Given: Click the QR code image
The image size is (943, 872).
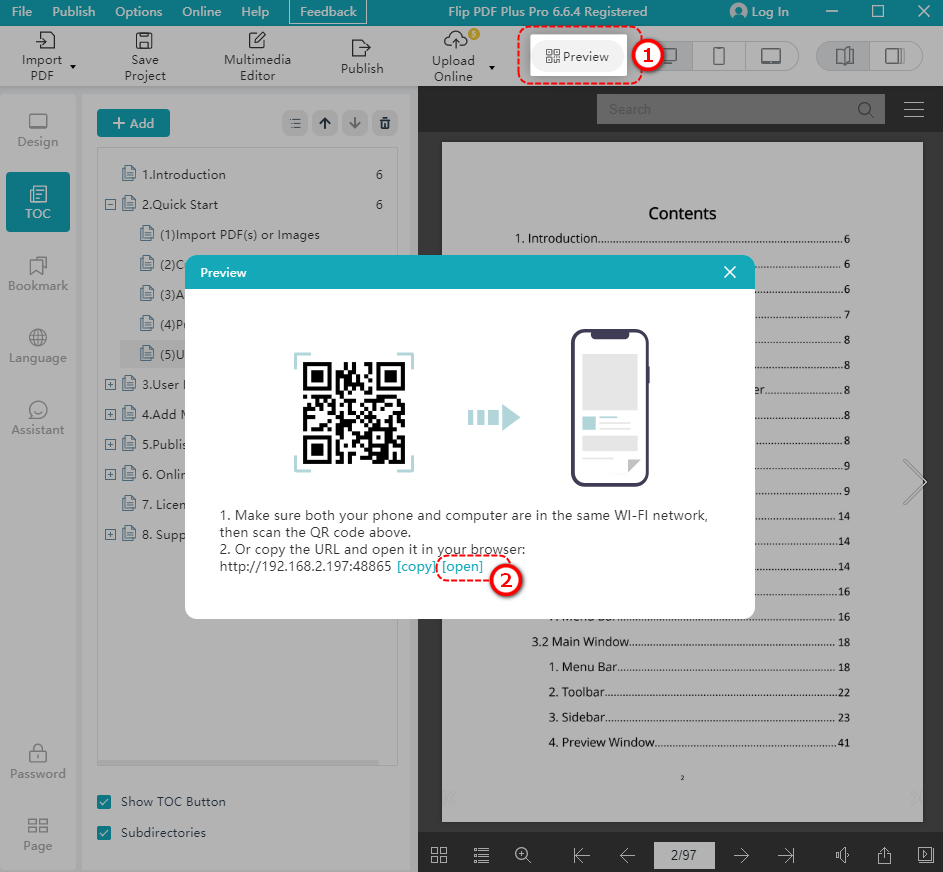Looking at the screenshot, I should click(x=354, y=413).
